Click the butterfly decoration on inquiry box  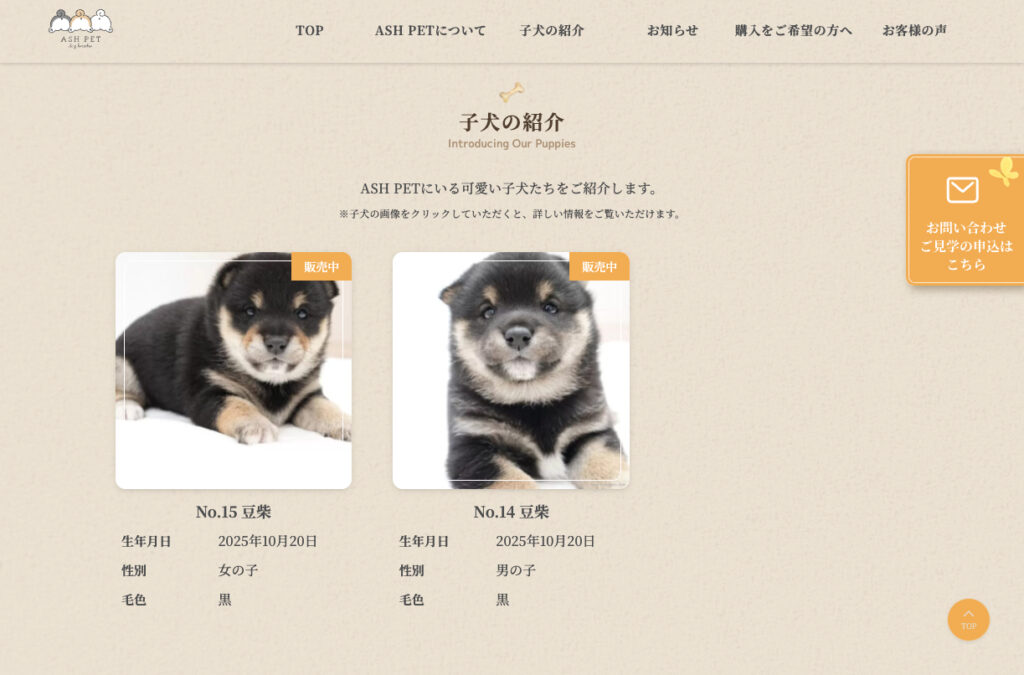pyautogui.click(x=1004, y=172)
